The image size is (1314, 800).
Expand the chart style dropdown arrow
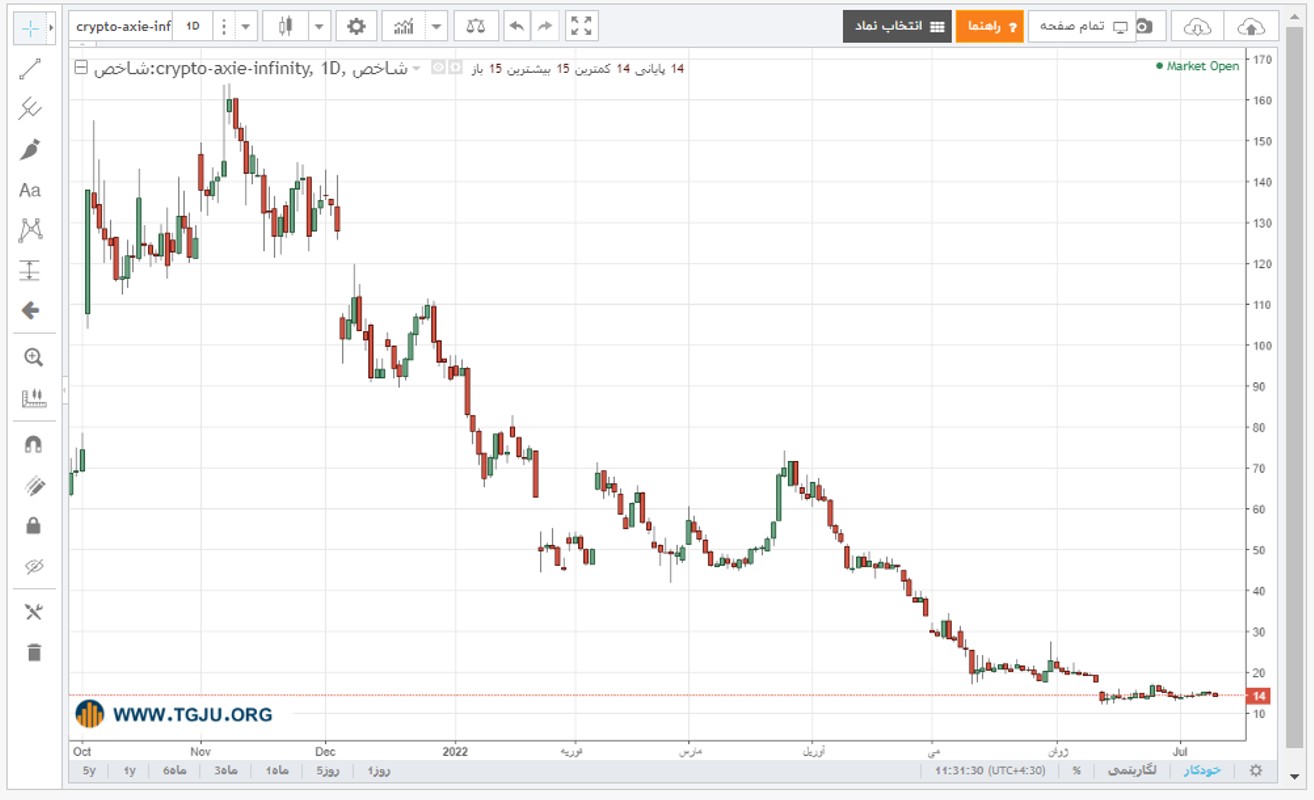click(x=319, y=27)
